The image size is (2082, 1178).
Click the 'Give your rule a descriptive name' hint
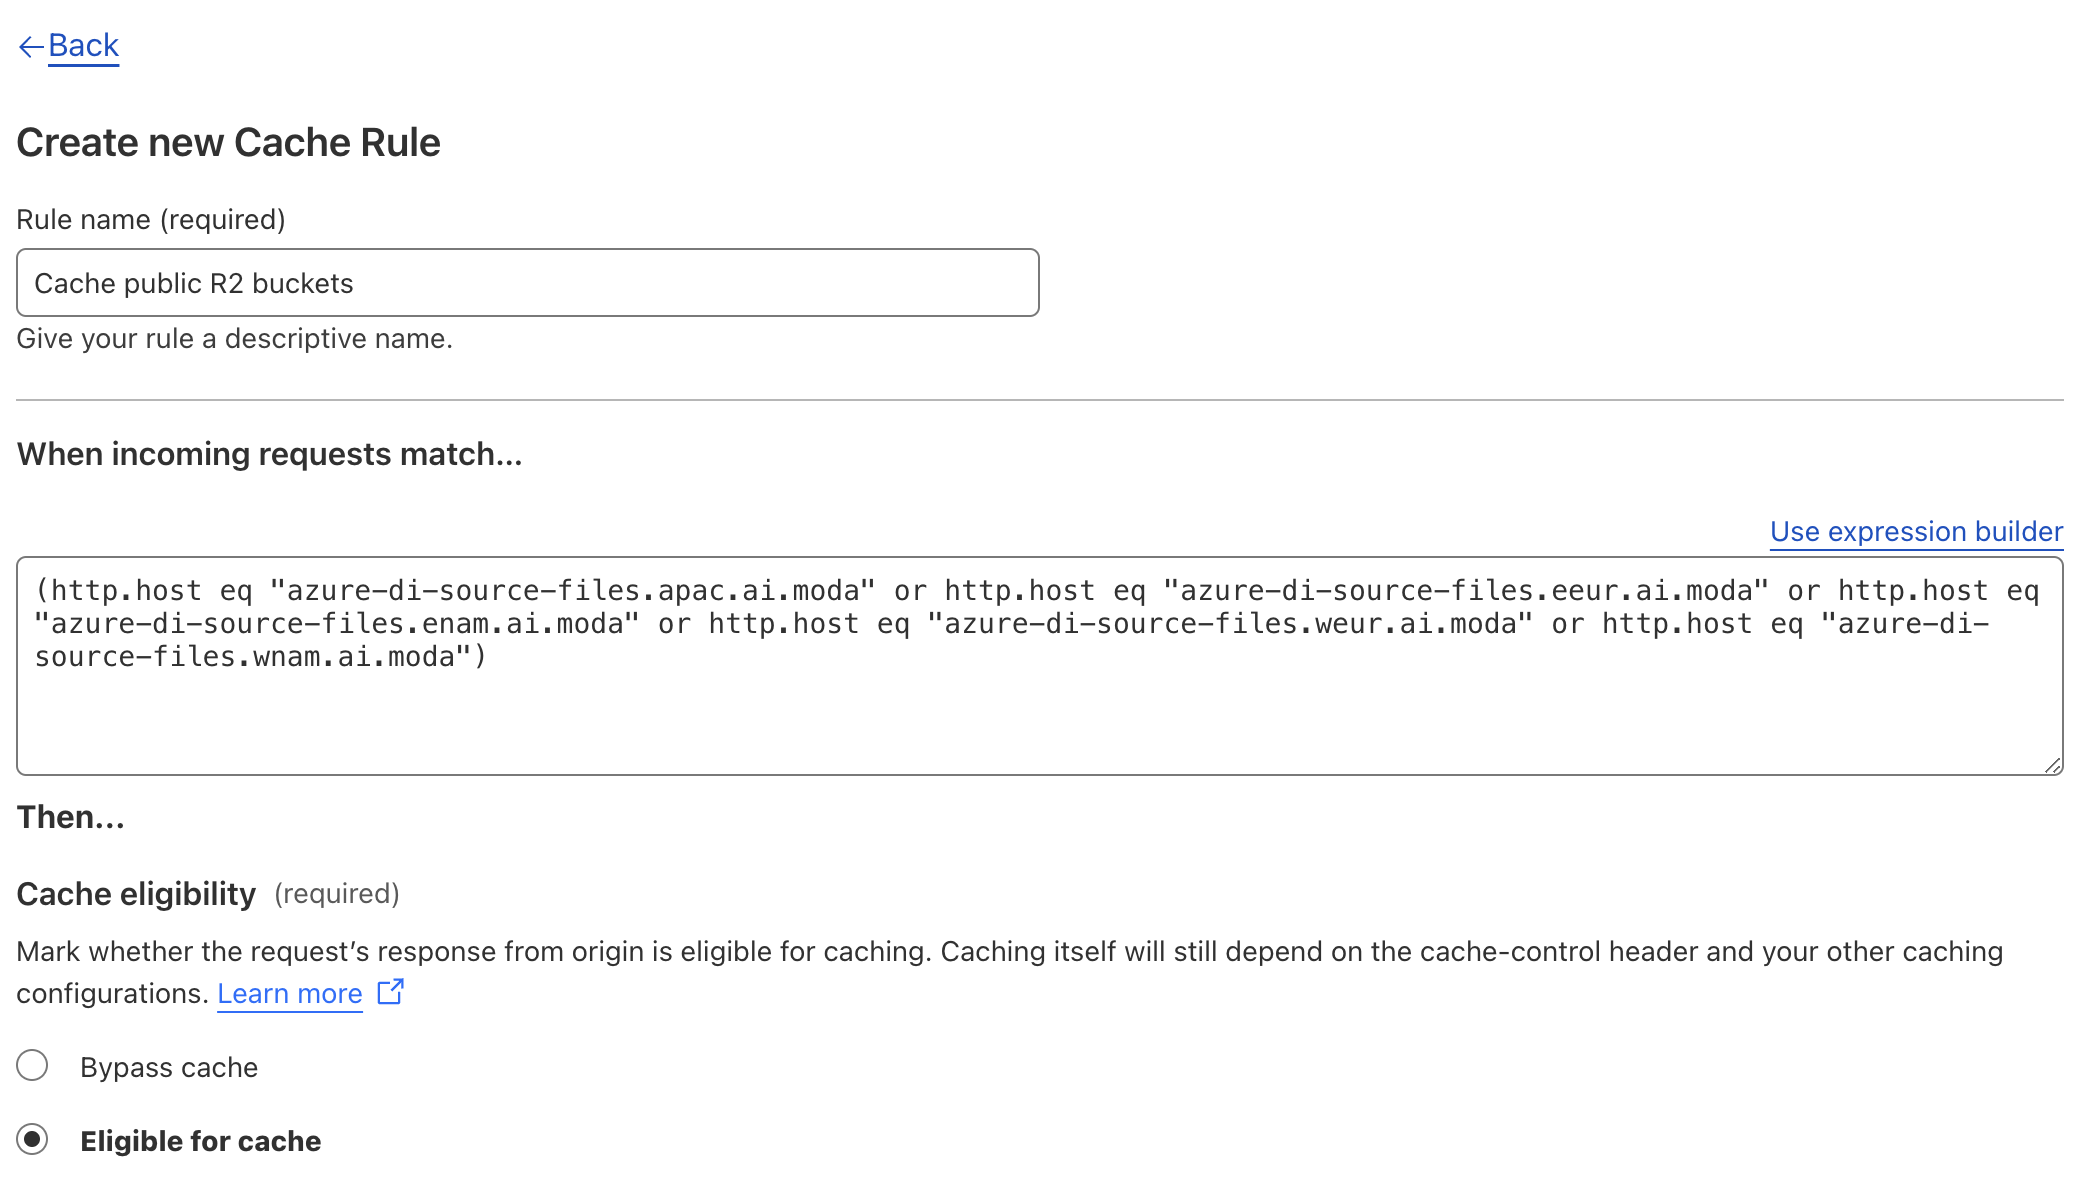pyautogui.click(x=234, y=339)
